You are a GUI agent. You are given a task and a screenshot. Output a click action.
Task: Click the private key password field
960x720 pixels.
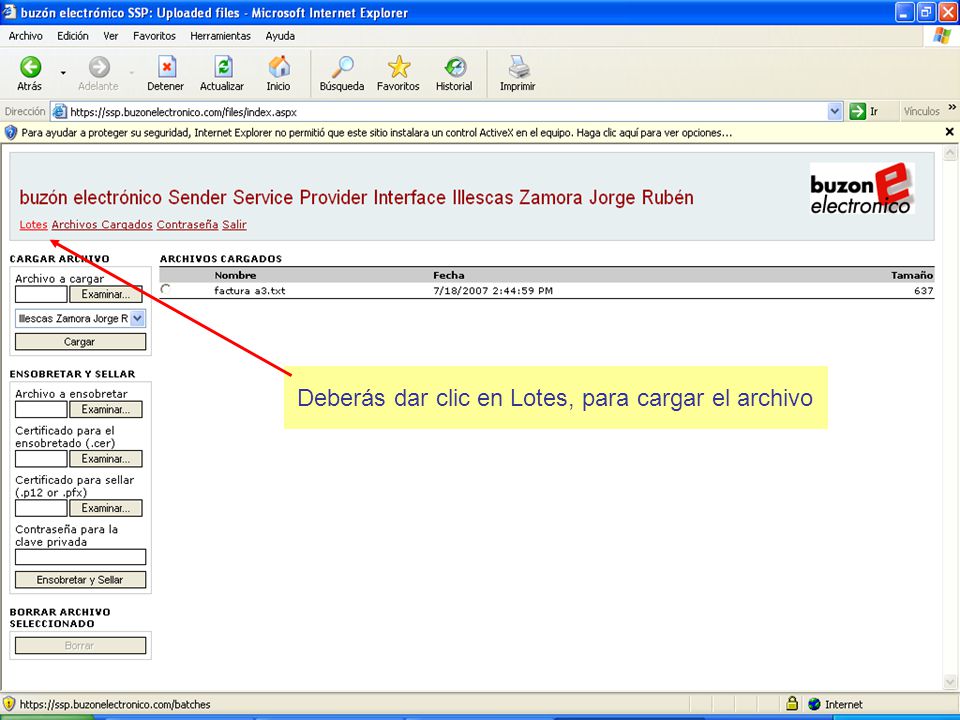[80, 557]
